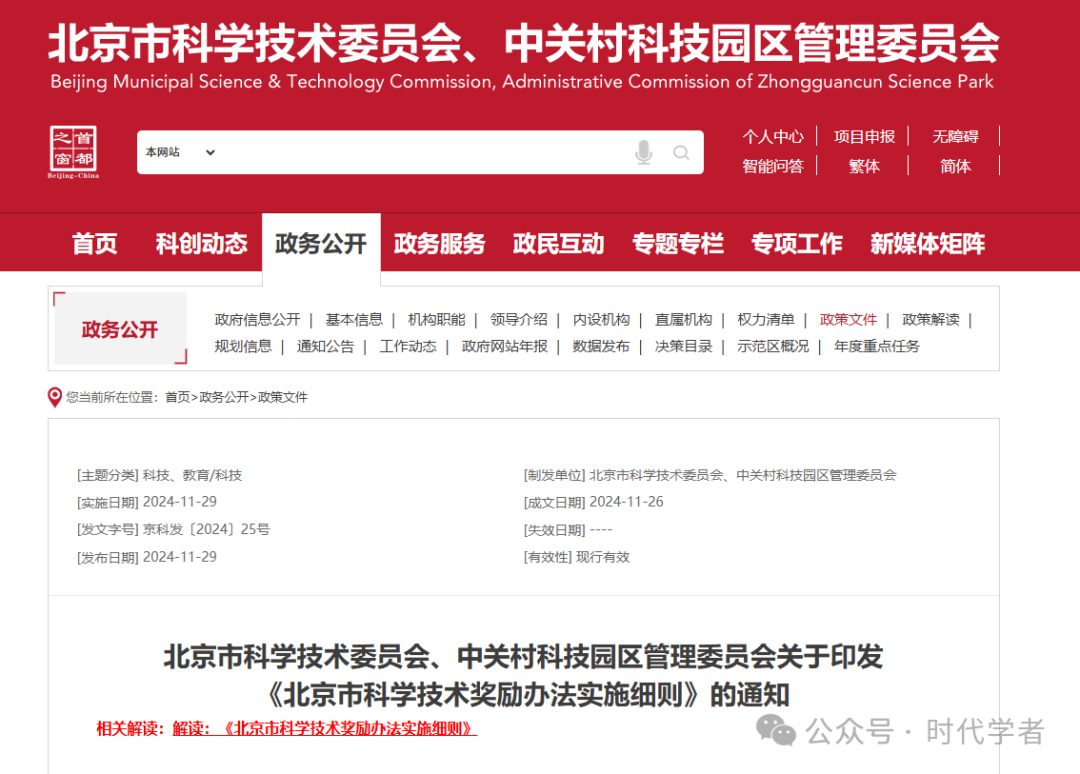
Task: Open 科创动态 navigation tab
Action: click(x=201, y=243)
